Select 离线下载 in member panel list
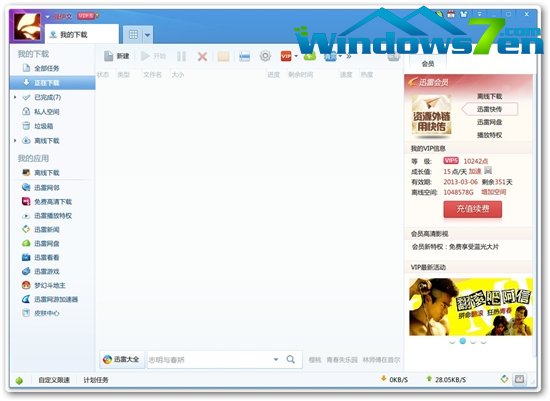 pyautogui.click(x=489, y=96)
